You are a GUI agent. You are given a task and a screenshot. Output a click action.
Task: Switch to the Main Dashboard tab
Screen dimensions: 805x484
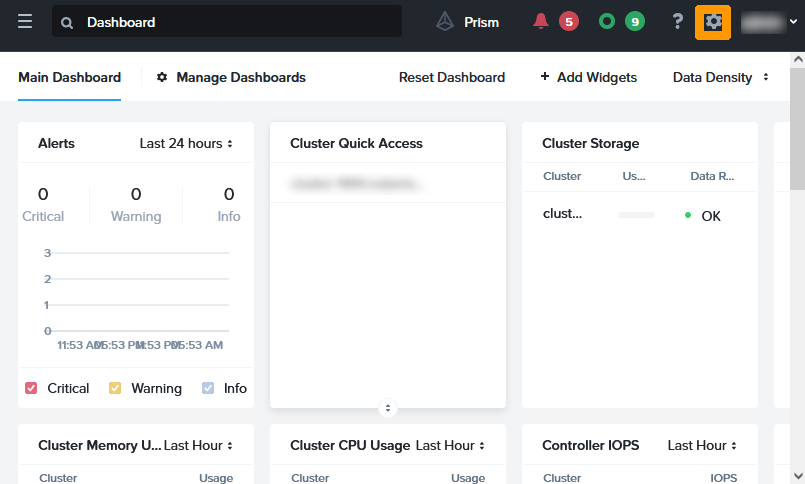[x=69, y=77]
